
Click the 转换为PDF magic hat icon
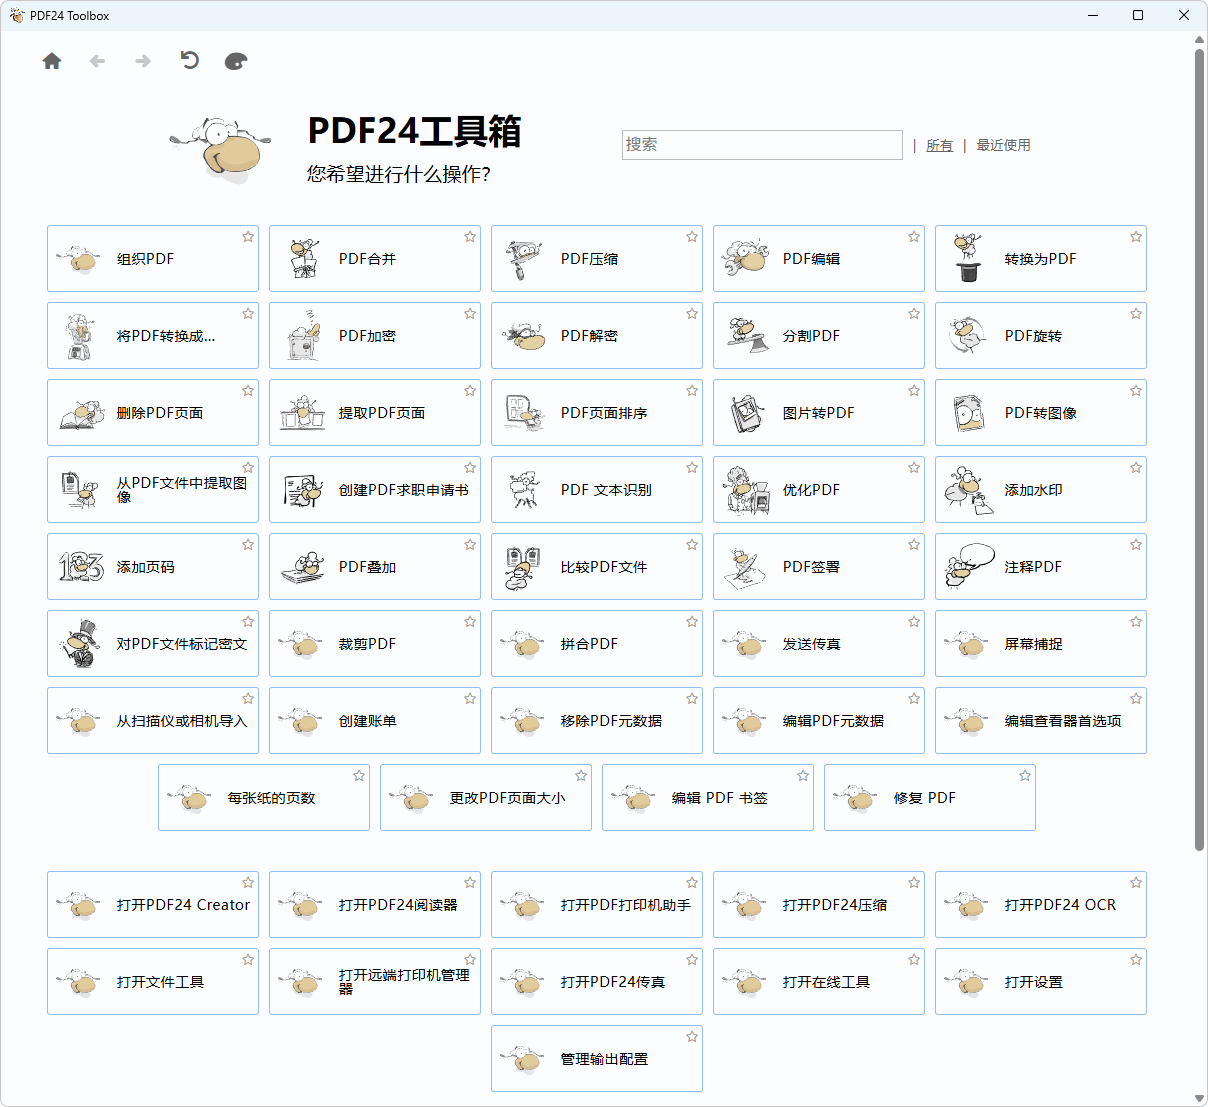coord(968,259)
